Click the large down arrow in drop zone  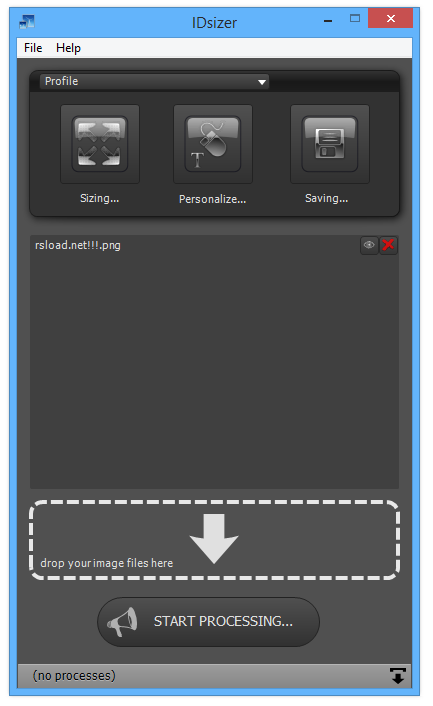tap(214, 539)
